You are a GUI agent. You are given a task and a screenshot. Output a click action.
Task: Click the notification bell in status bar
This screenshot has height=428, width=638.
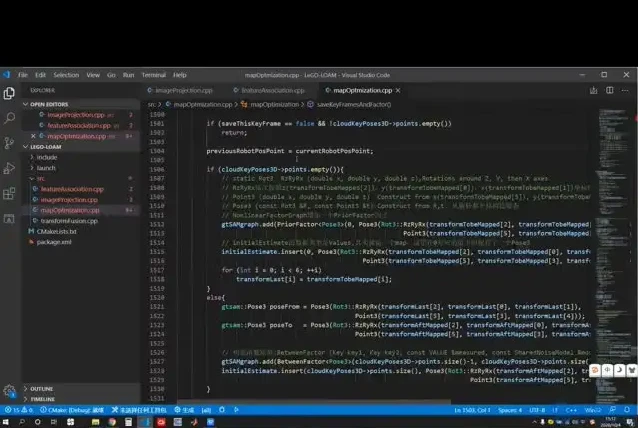tap(626, 410)
